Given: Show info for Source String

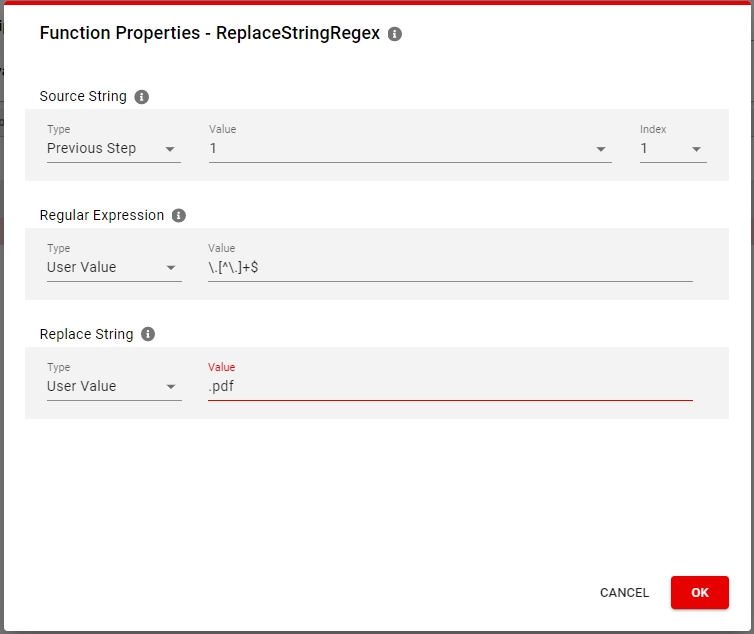Looking at the screenshot, I should [x=141, y=97].
